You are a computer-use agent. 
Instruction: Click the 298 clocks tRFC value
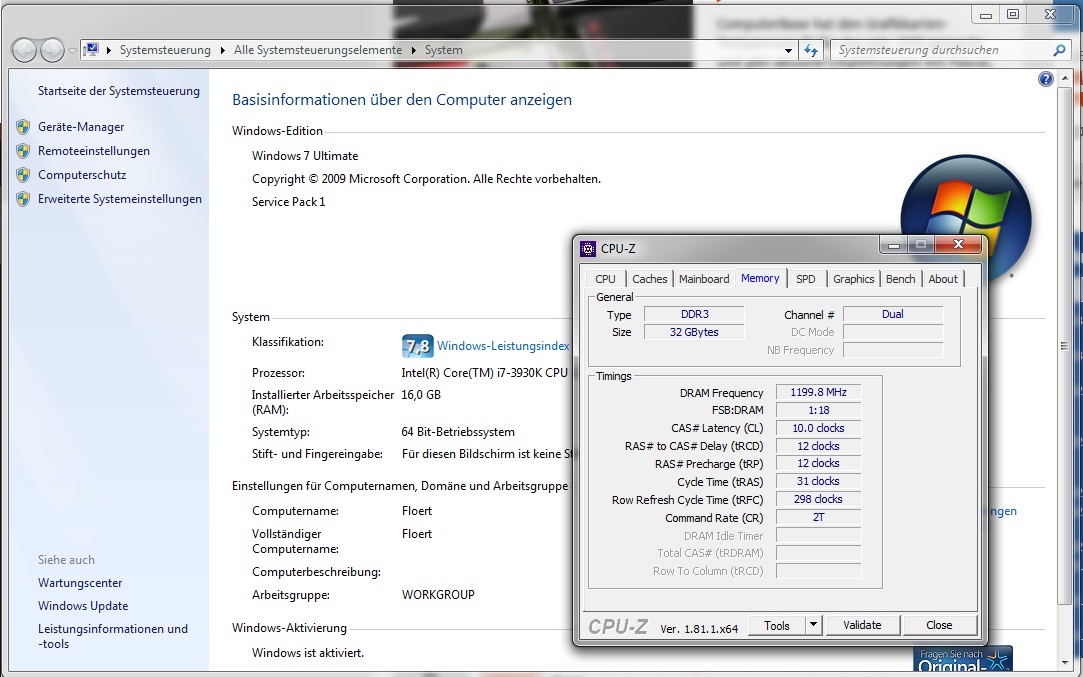[x=818, y=499]
